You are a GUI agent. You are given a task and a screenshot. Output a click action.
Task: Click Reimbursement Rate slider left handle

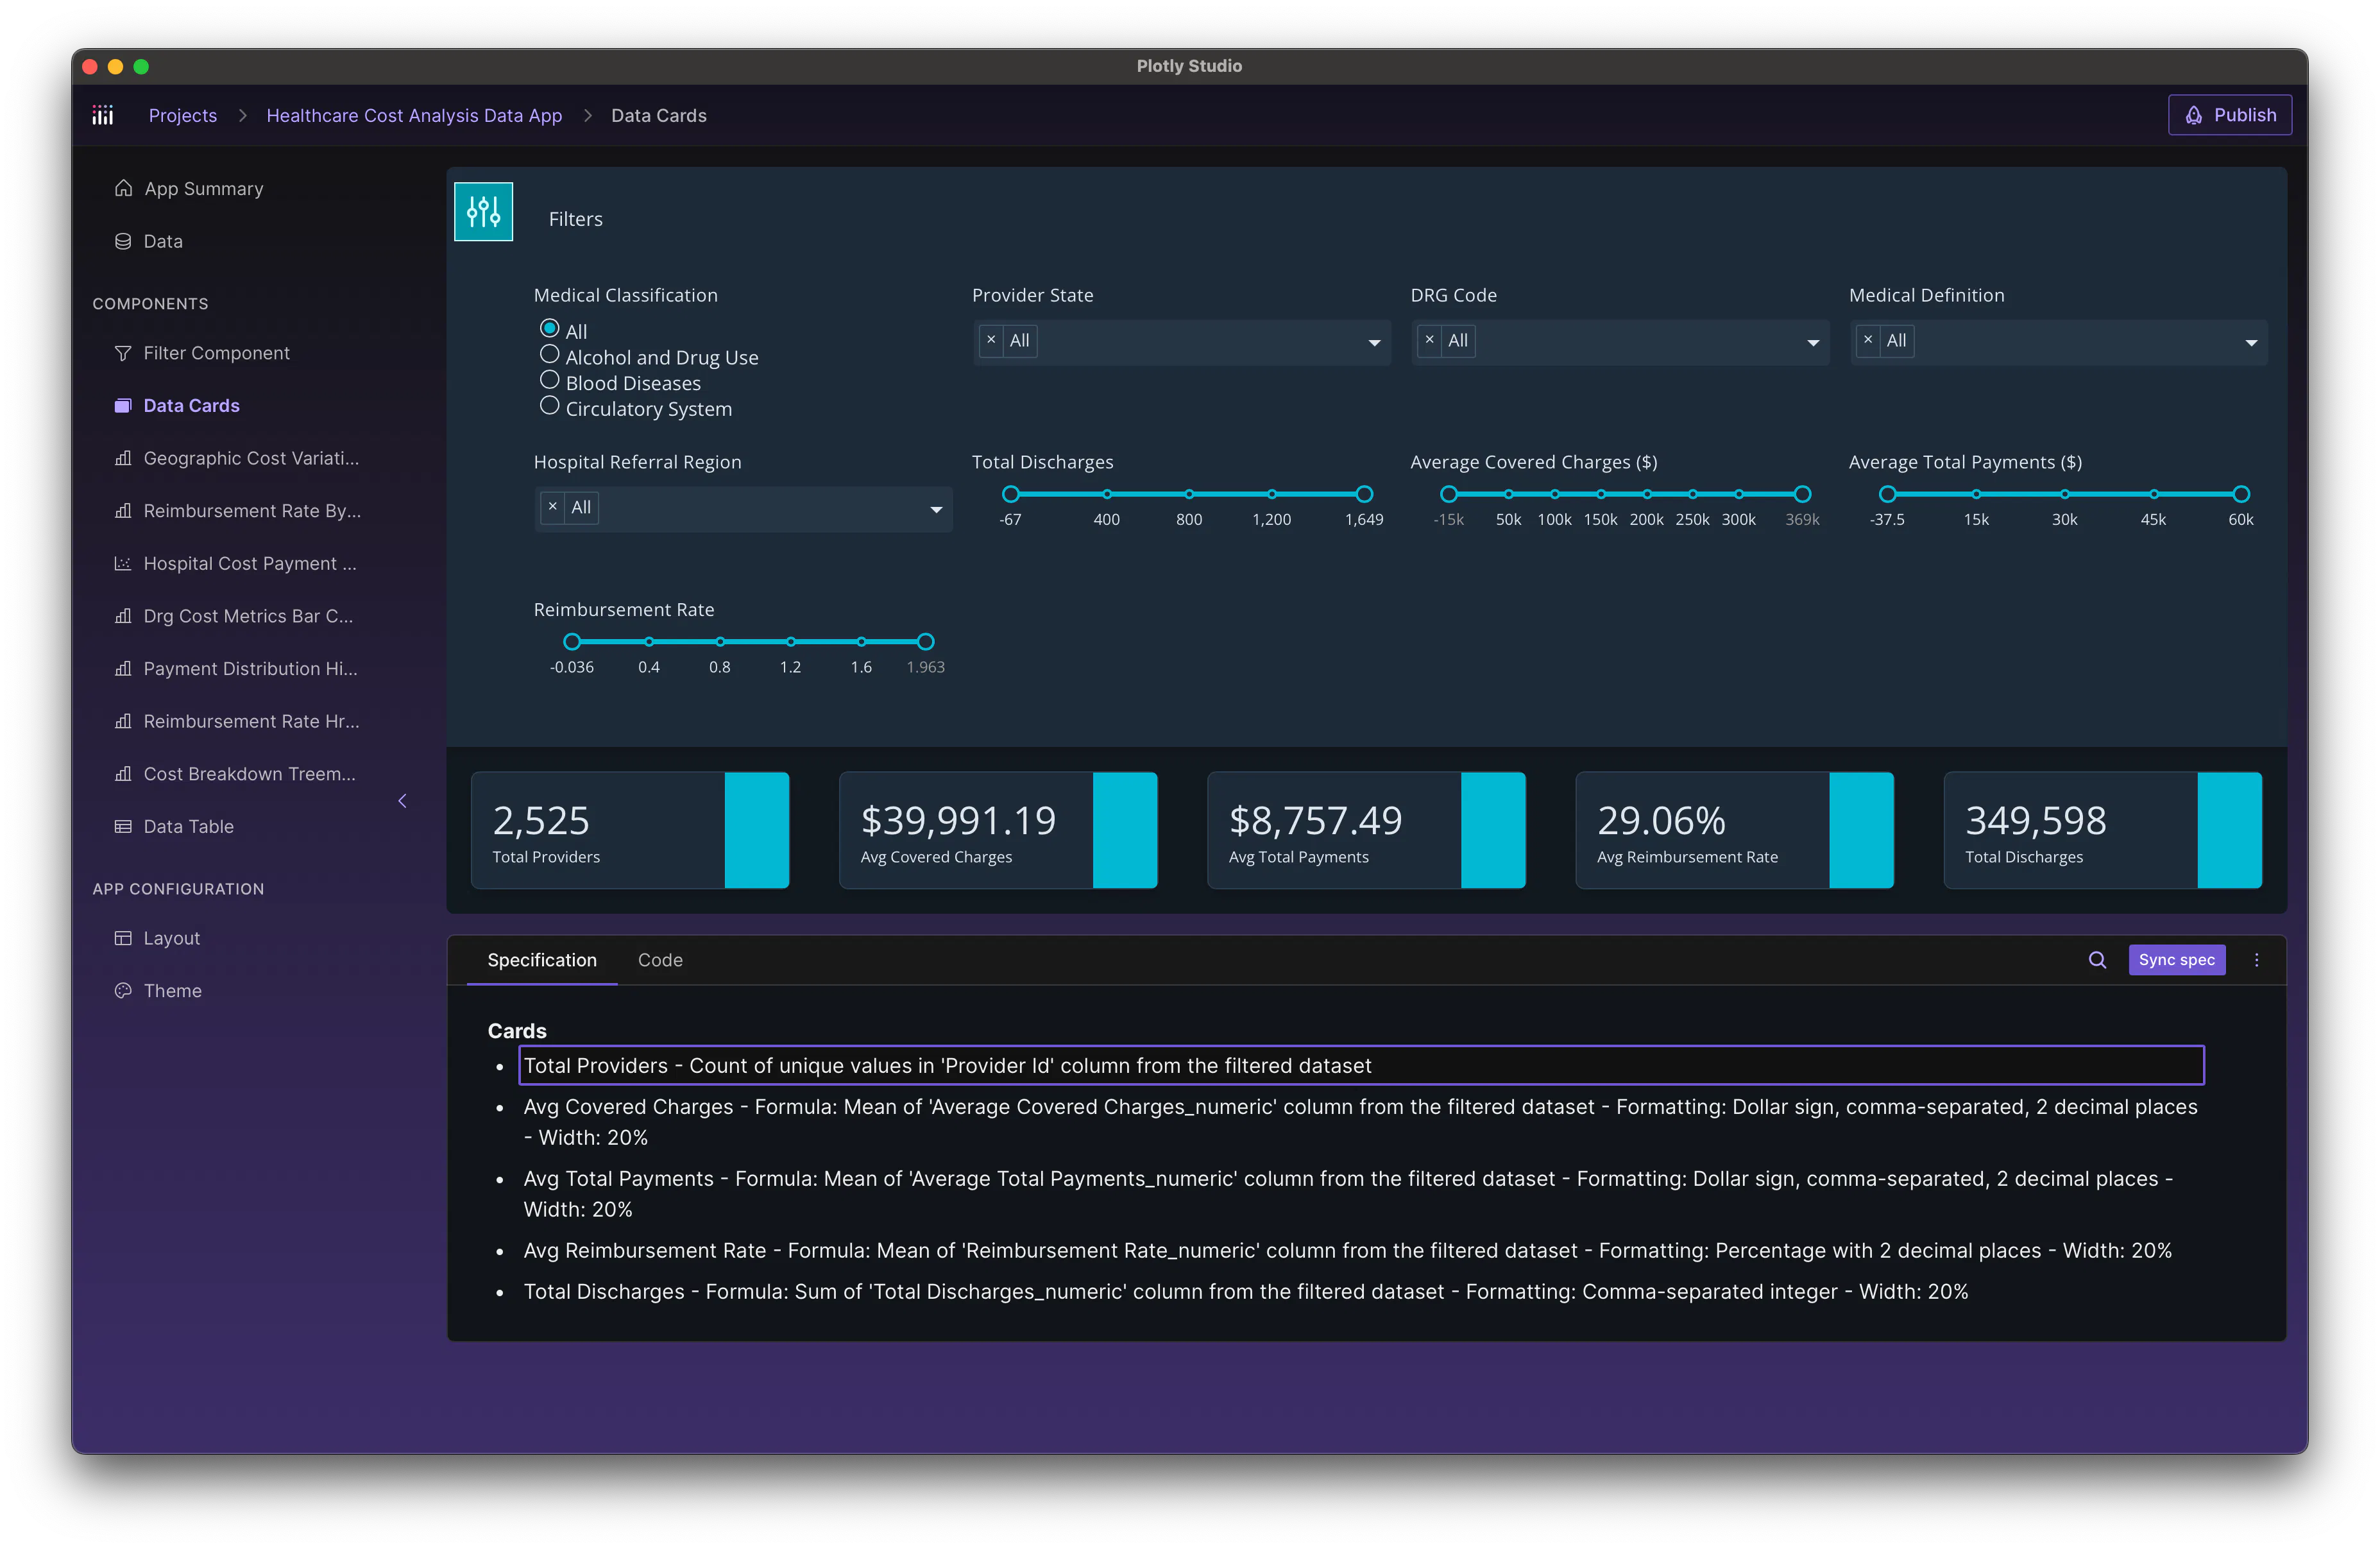[x=572, y=642]
